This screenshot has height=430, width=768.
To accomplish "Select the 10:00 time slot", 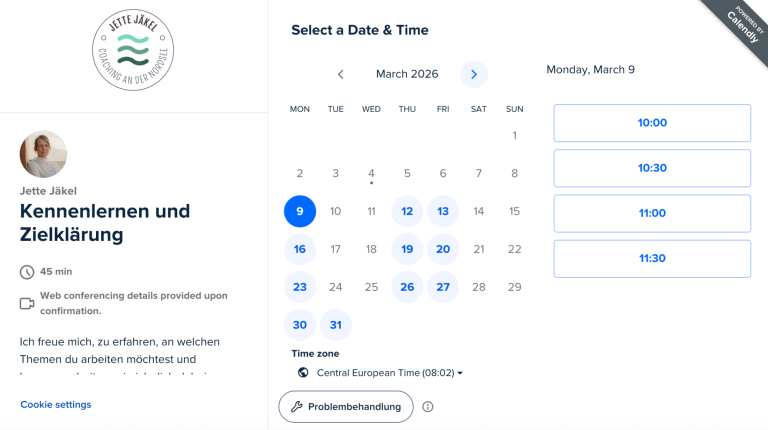I will click(652, 123).
